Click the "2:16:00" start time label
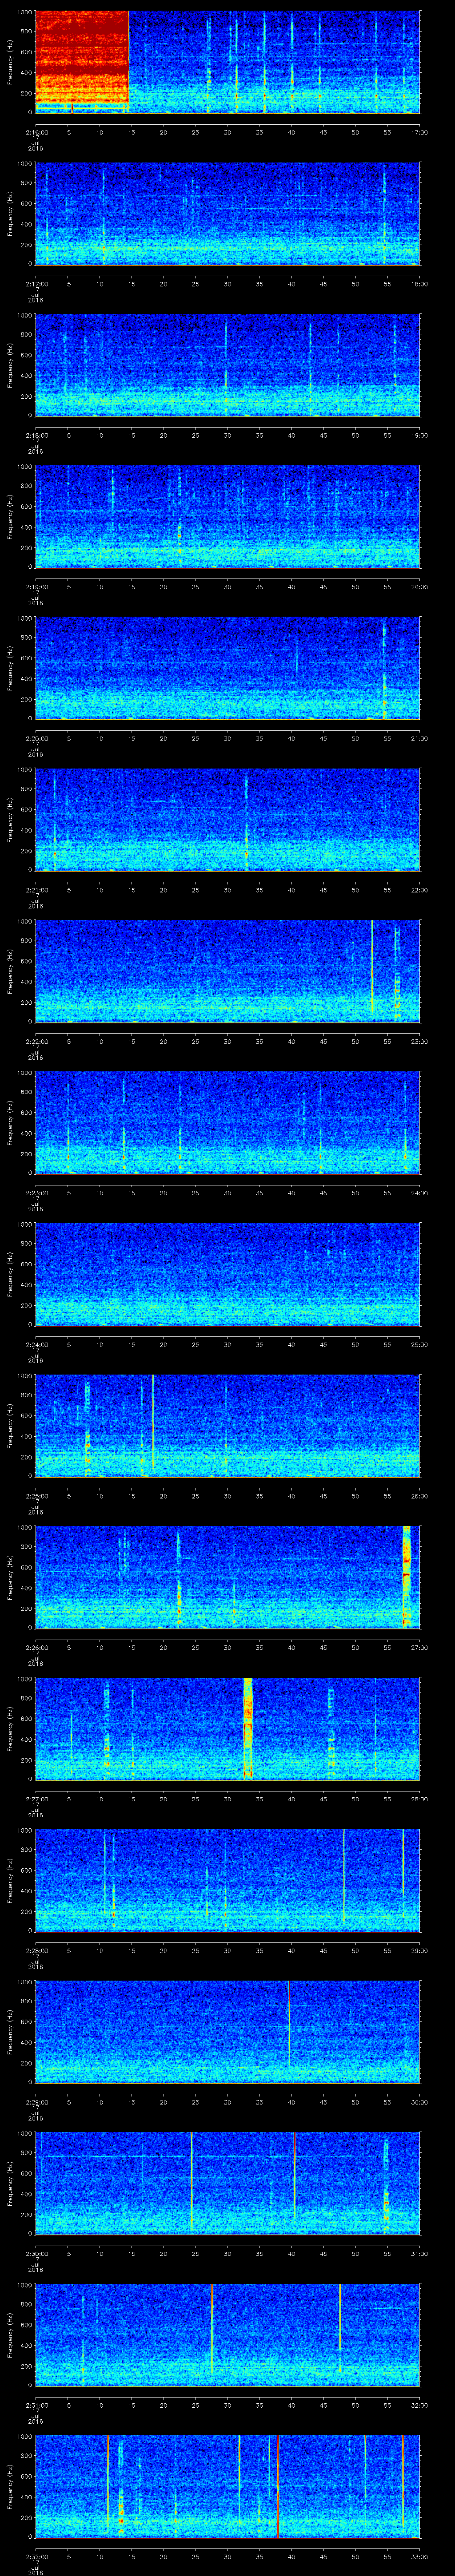Image resolution: width=455 pixels, height=2576 pixels. (x=36, y=132)
